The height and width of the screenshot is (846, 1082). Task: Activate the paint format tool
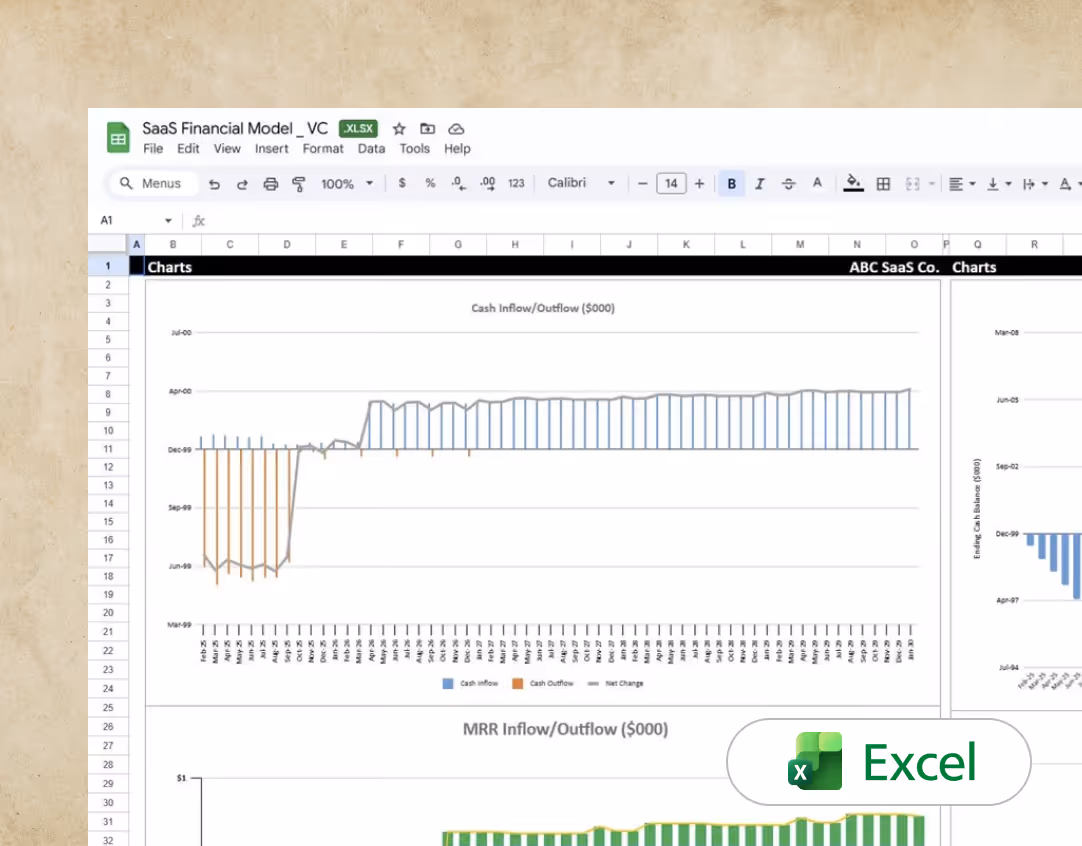299,184
